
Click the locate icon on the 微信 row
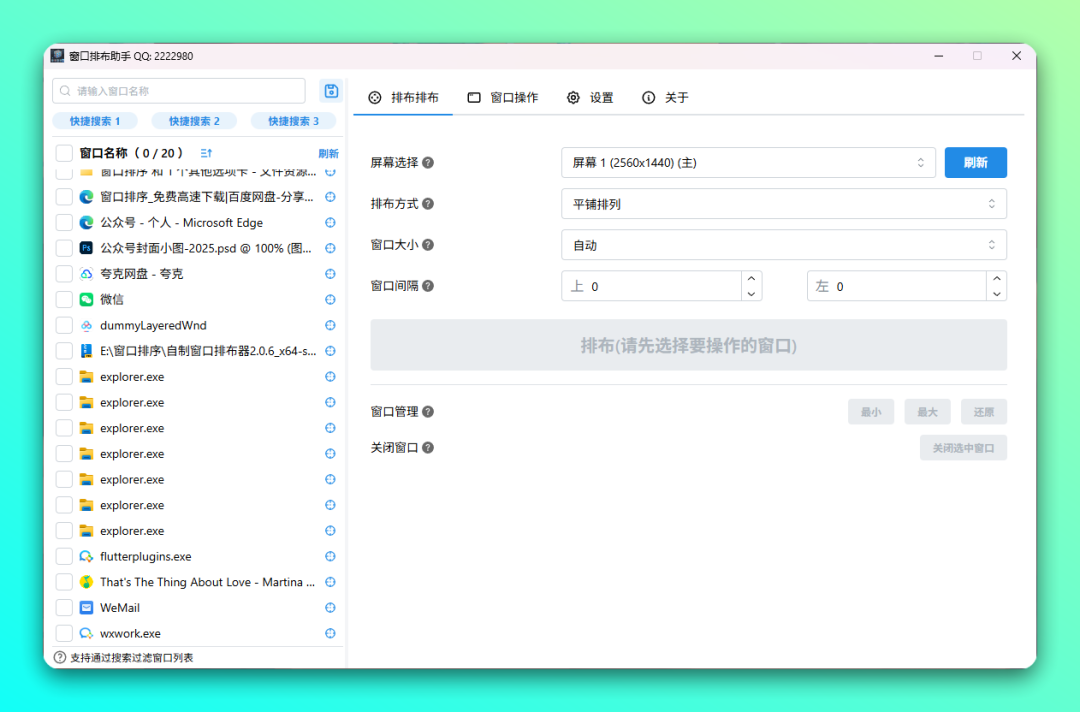tap(331, 300)
